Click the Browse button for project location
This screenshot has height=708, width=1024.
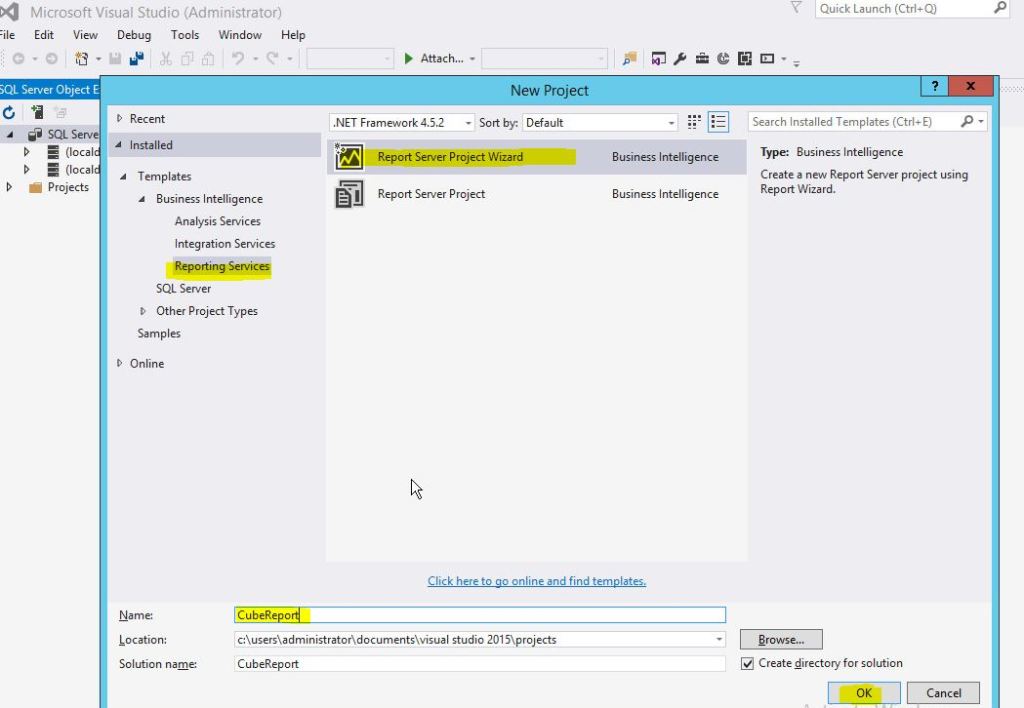(780, 639)
